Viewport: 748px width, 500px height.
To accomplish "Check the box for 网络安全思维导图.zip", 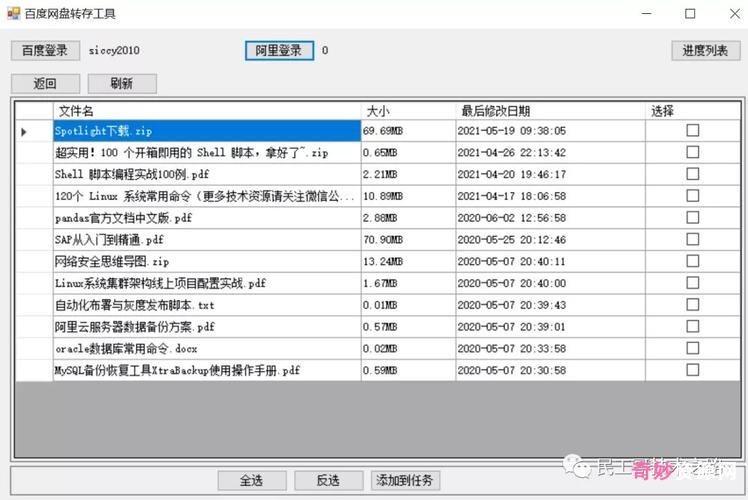I will 693,261.
